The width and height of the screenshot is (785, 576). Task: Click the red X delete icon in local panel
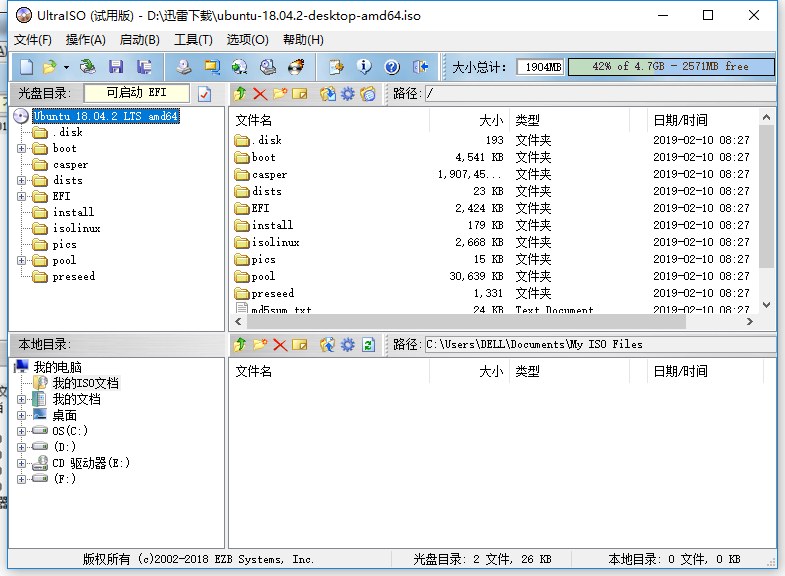point(280,345)
